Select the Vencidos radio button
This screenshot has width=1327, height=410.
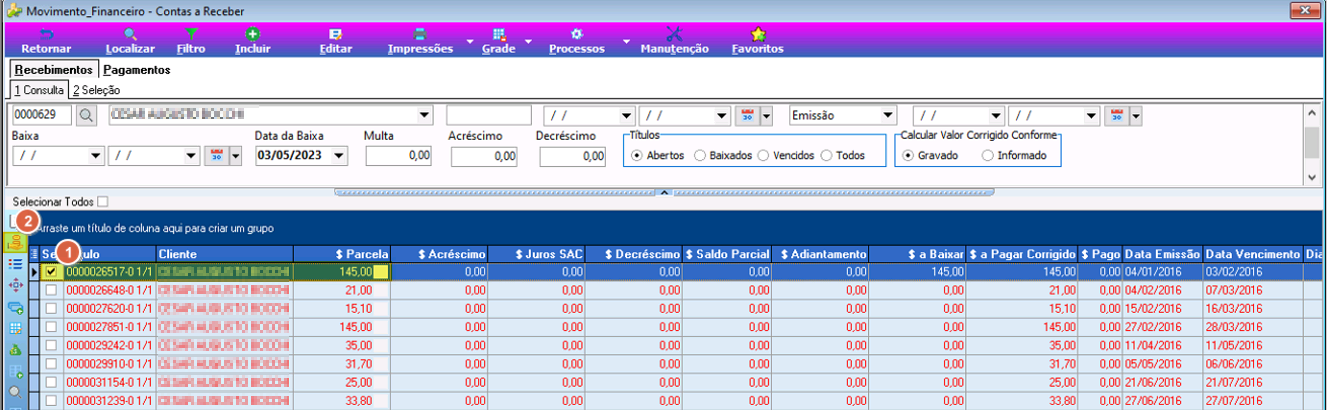click(764, 156)
